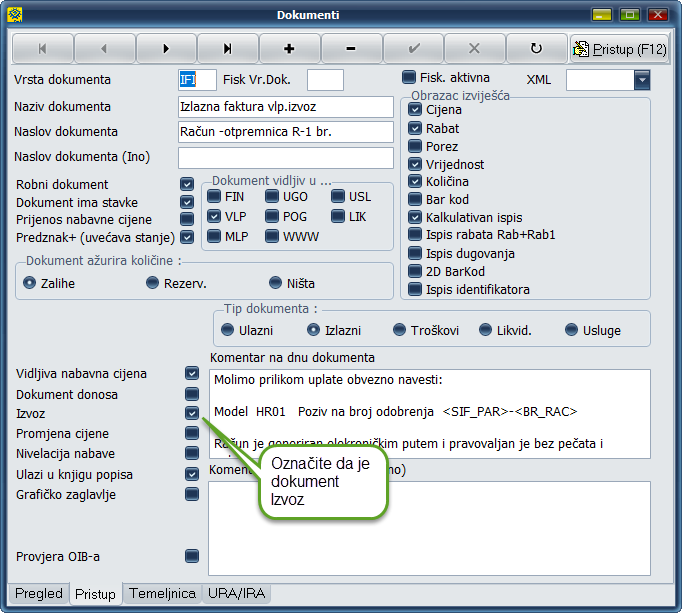Switch to the Temeljnica tab
The width and height of the screenshot is (682, 613).
tap(162, 593)
